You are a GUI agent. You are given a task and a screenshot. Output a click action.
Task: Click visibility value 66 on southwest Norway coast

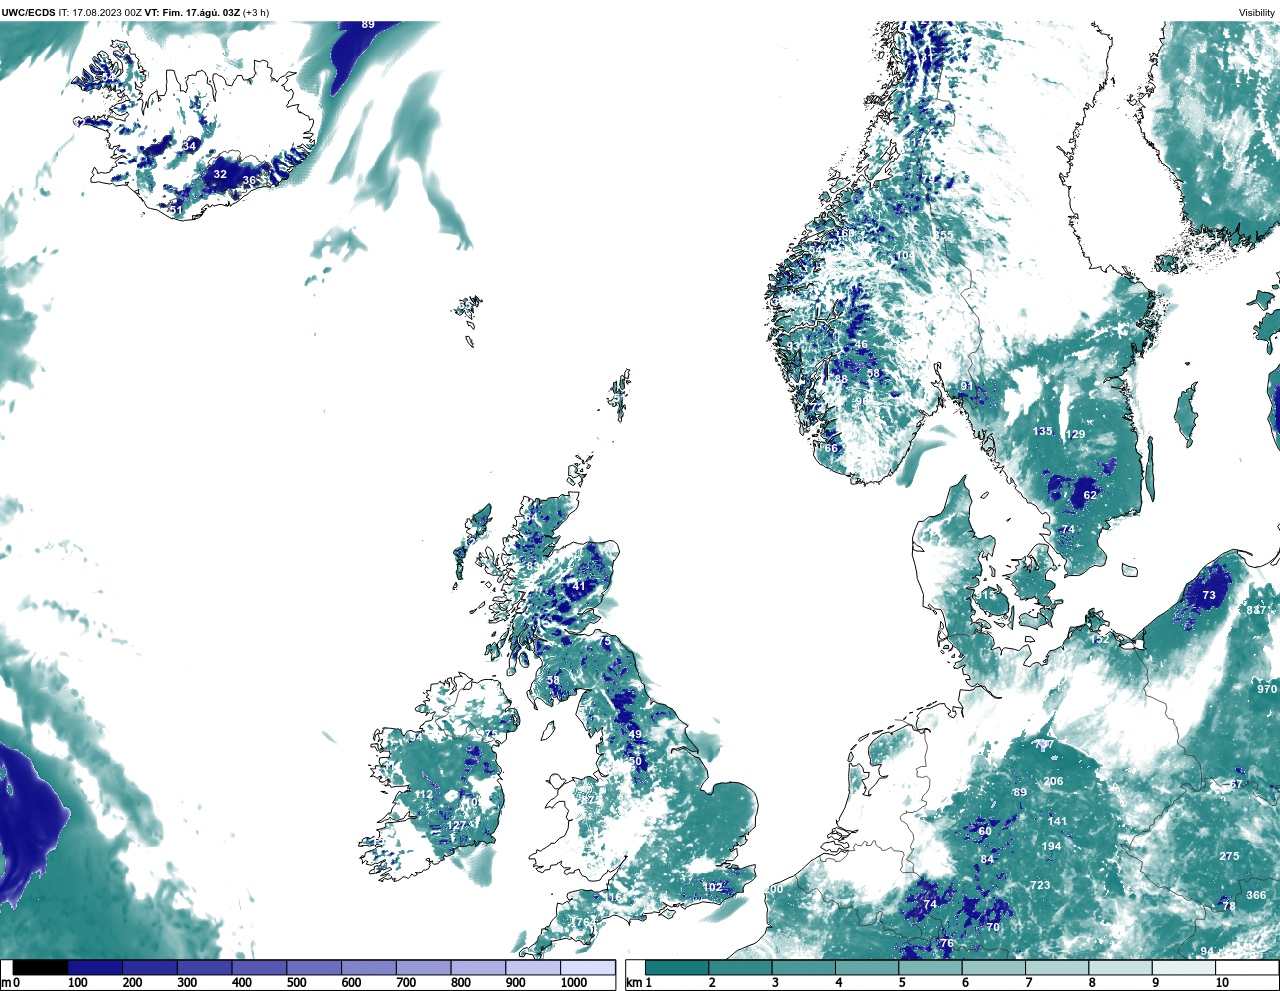(831, 448)
